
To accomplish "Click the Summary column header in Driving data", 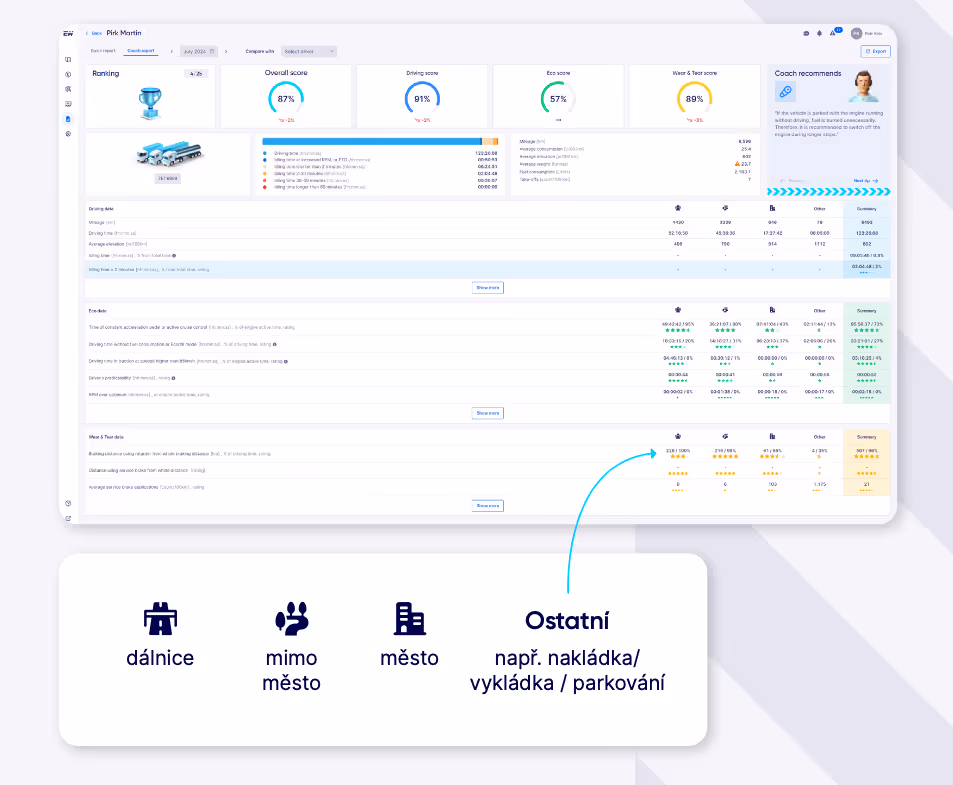I will (866, 209).
